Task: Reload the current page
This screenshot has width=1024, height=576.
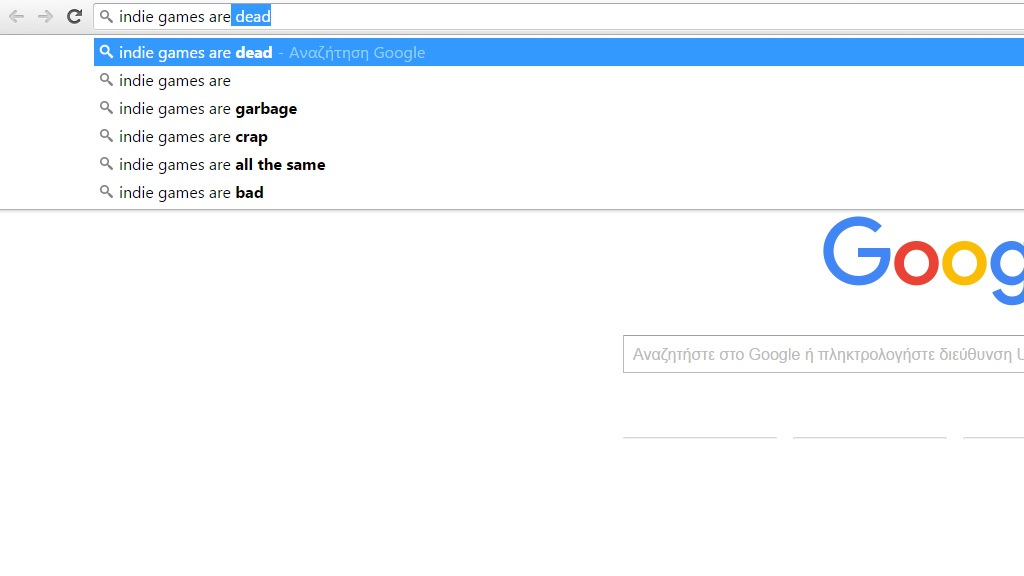Action: (74, 16)
